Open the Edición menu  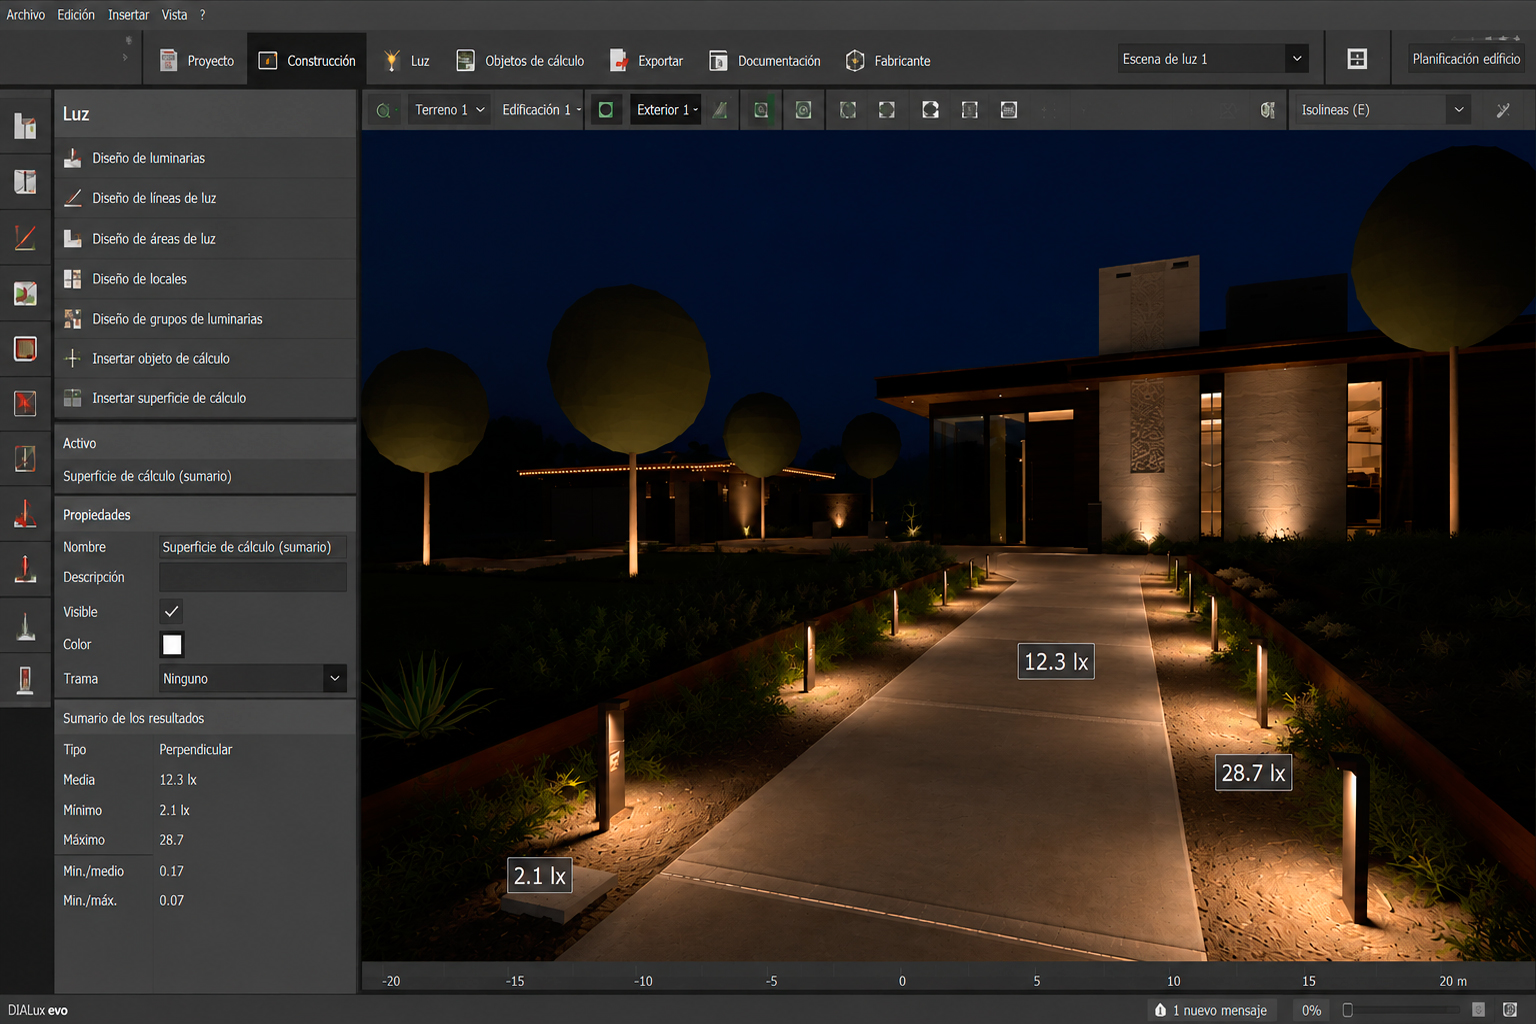click(76, 15)
